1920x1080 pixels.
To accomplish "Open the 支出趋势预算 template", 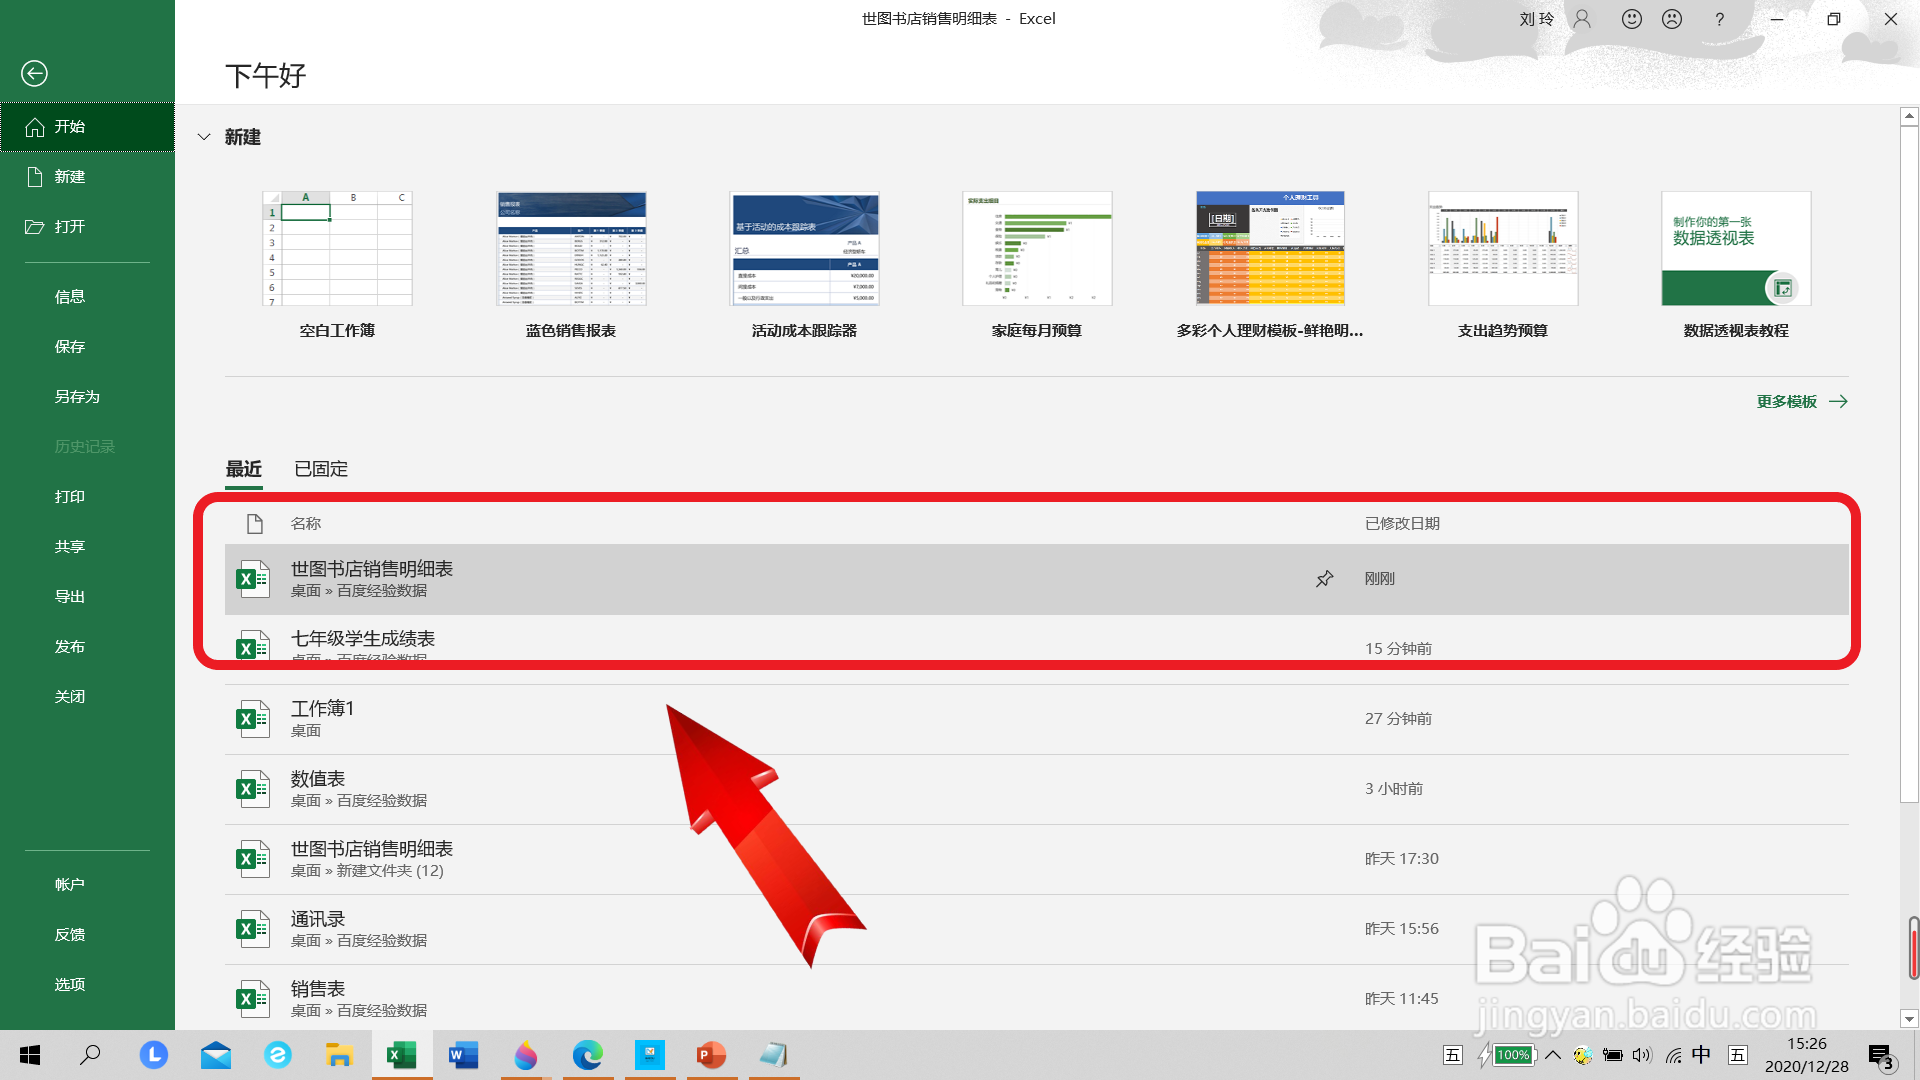I will tap(1503, 249).
